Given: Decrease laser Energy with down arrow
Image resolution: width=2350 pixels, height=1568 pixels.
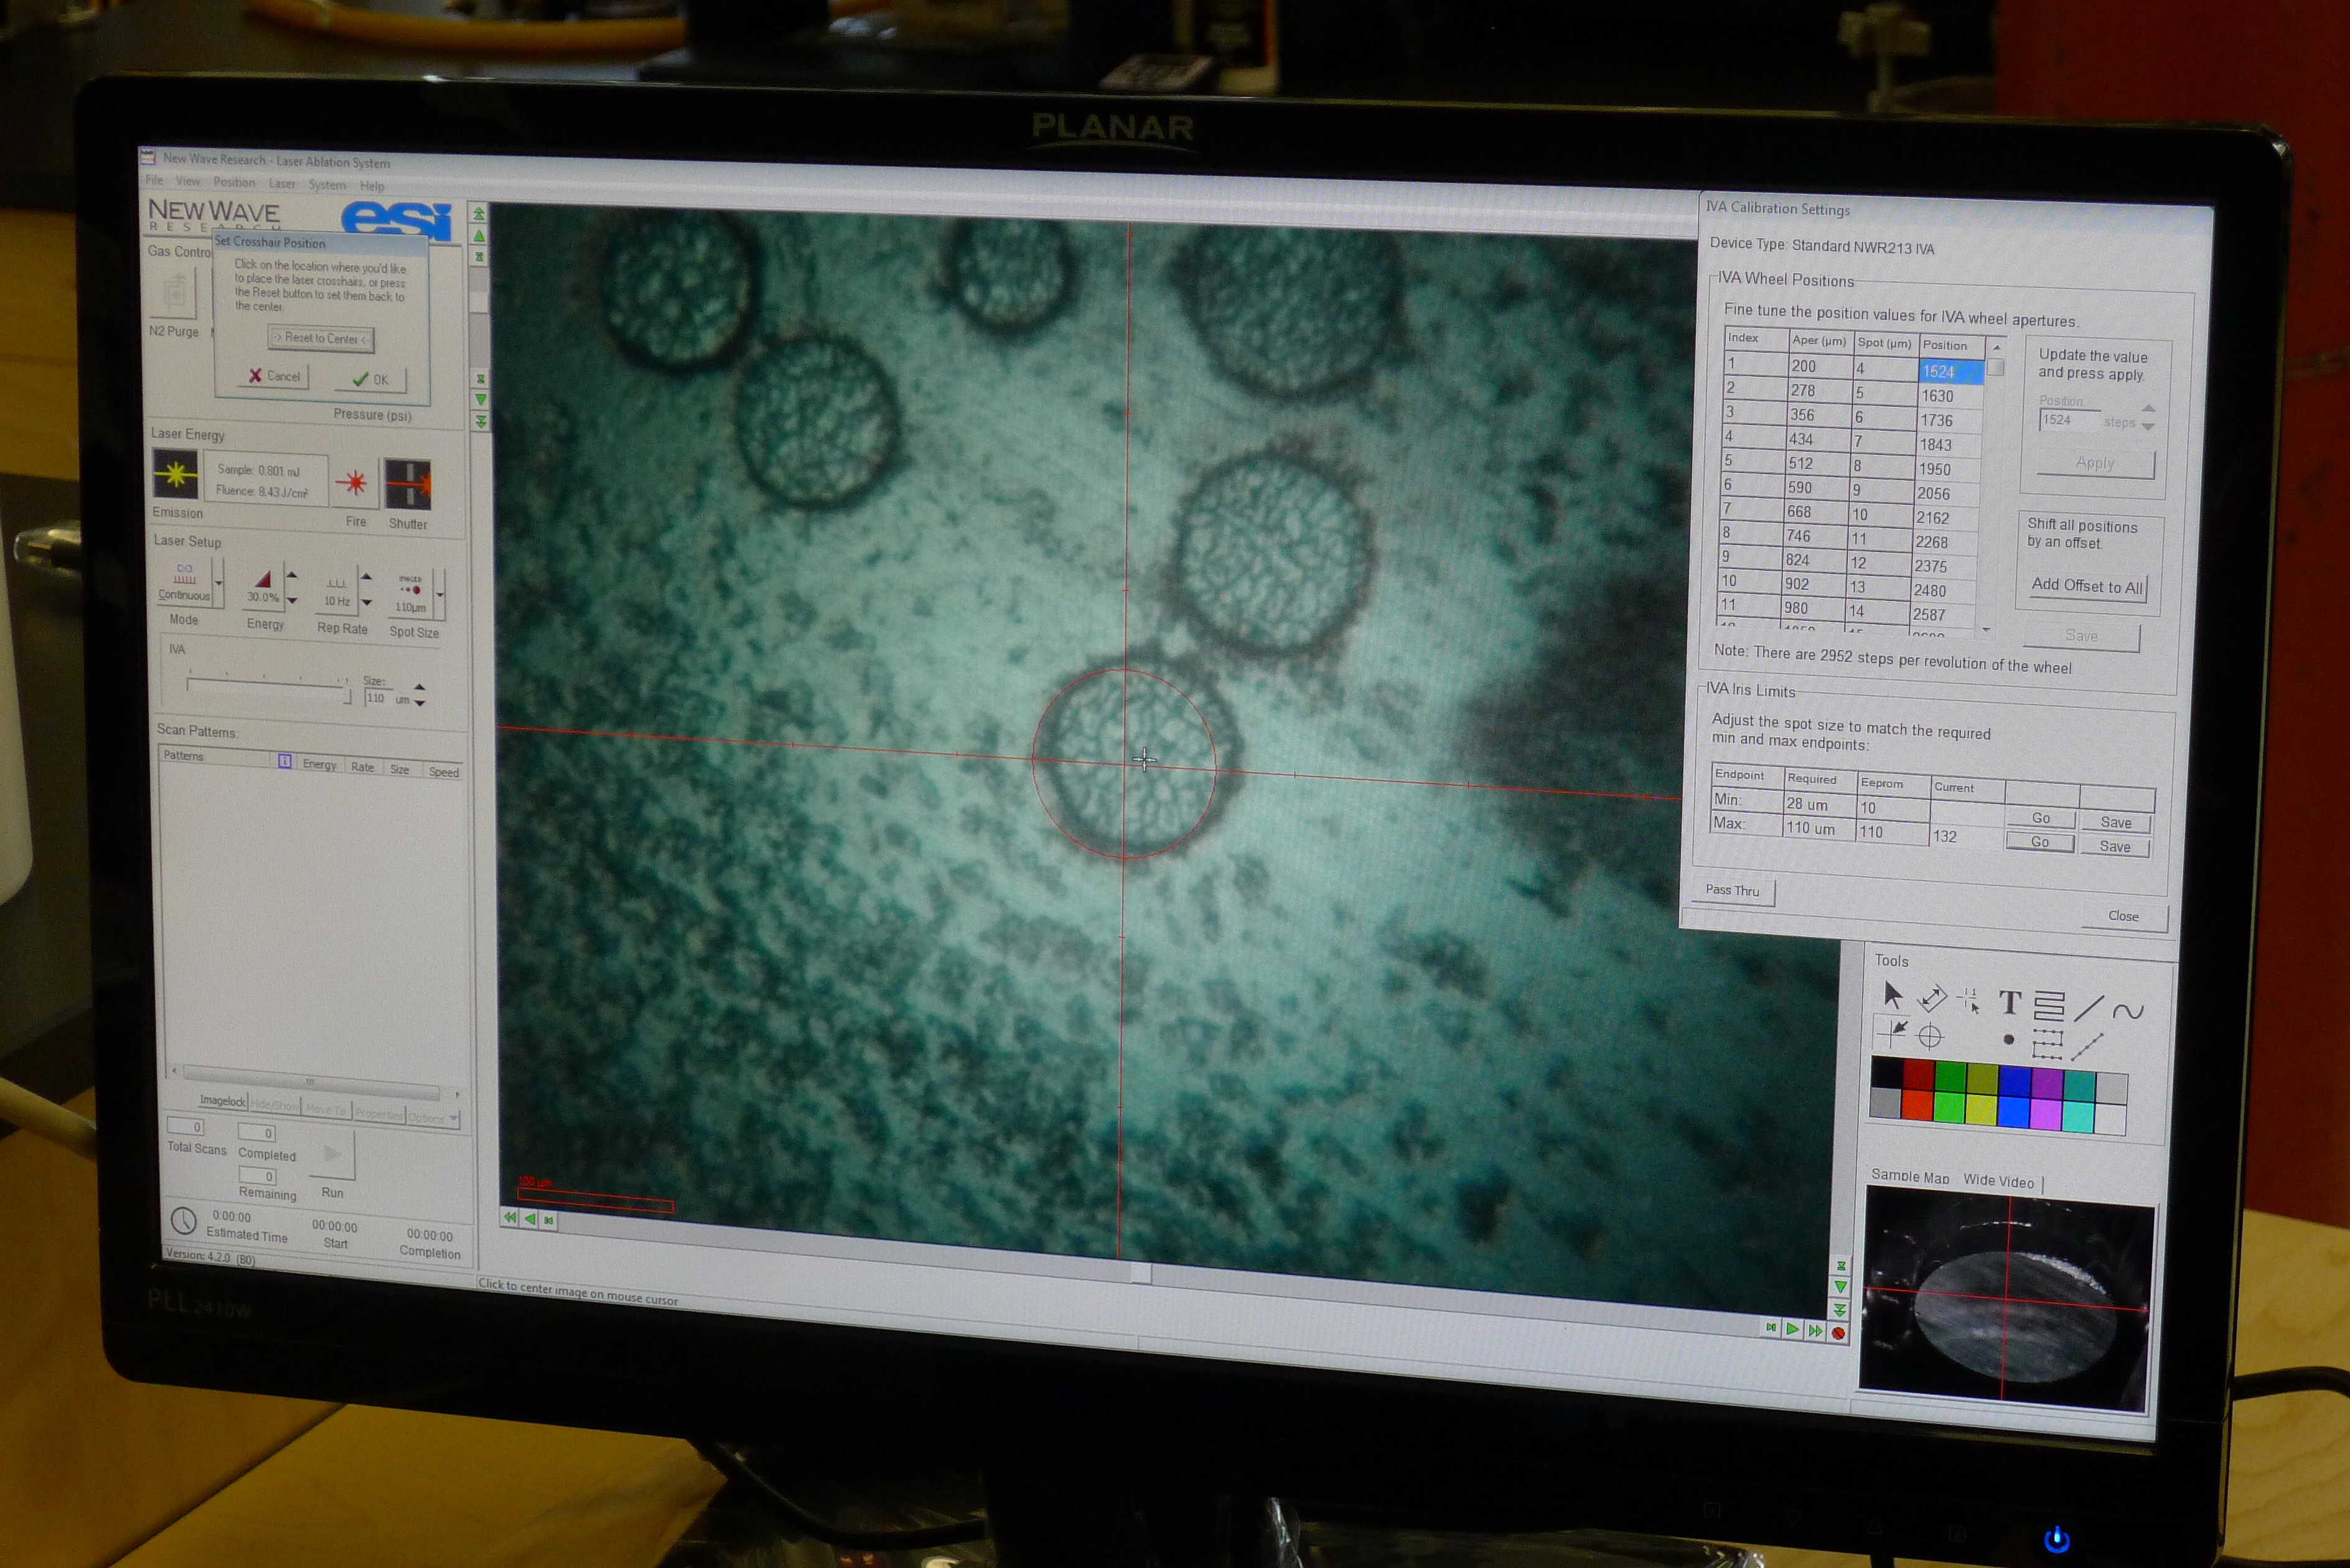Looking at the screenshot, I should tap(292, 601).
